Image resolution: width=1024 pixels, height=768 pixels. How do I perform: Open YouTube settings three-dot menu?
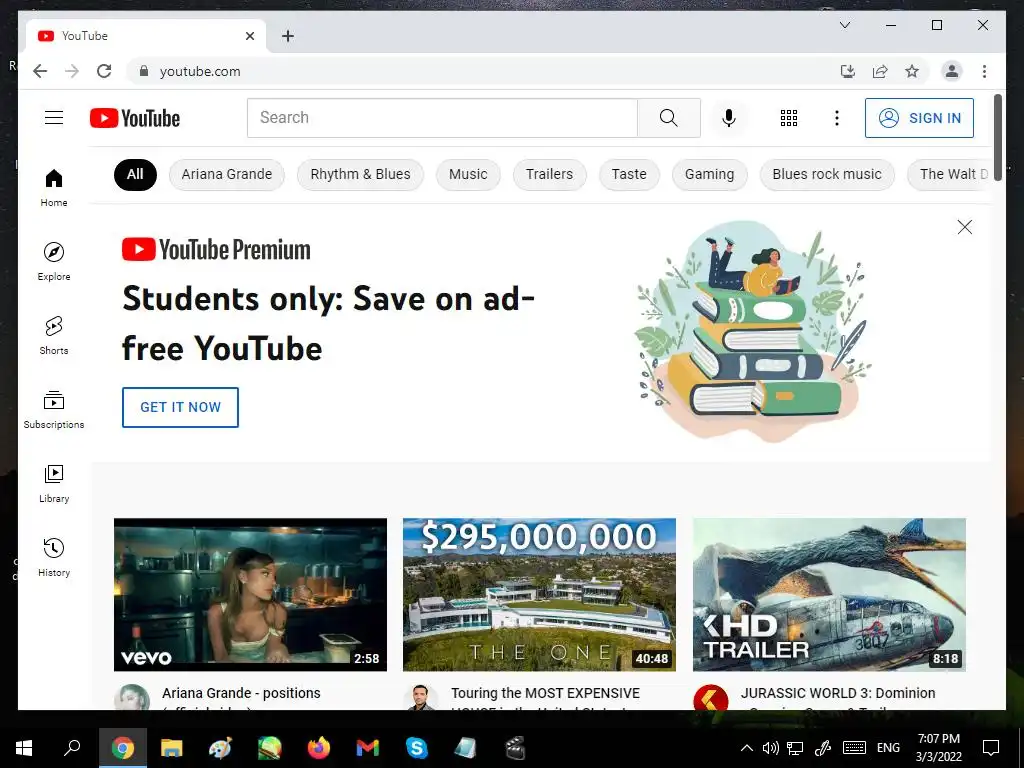tap(837, 118)
